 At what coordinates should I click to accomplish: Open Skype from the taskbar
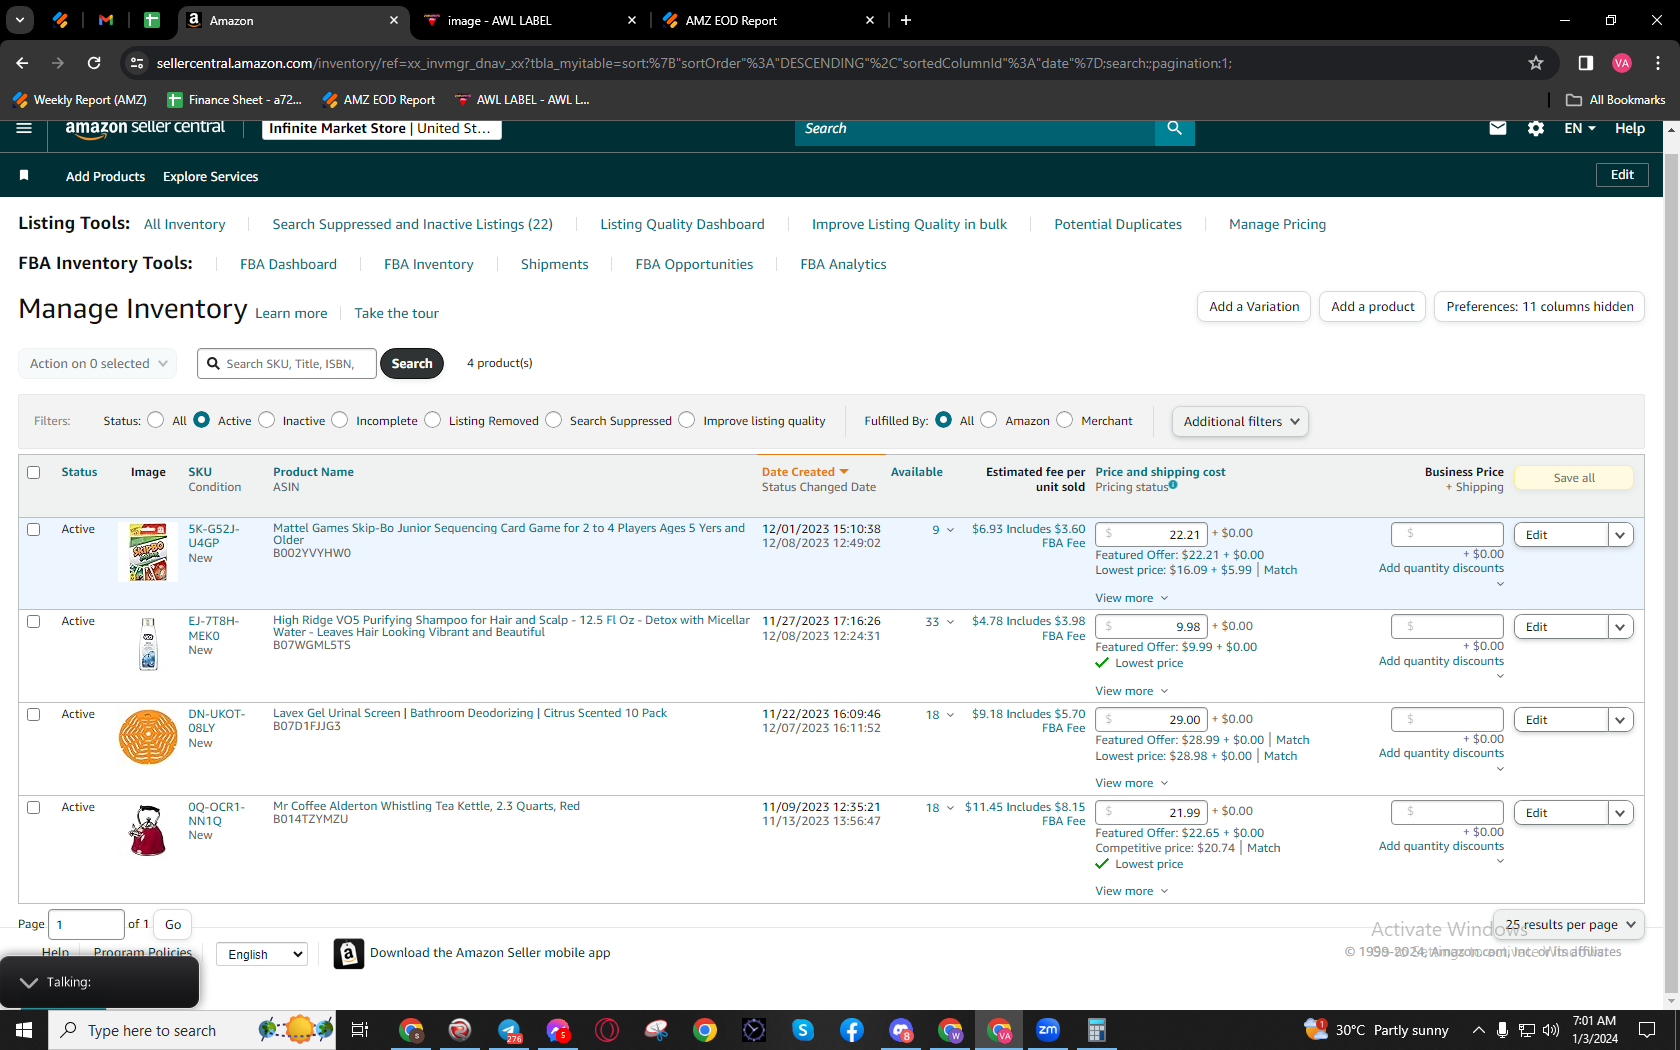803,1030
